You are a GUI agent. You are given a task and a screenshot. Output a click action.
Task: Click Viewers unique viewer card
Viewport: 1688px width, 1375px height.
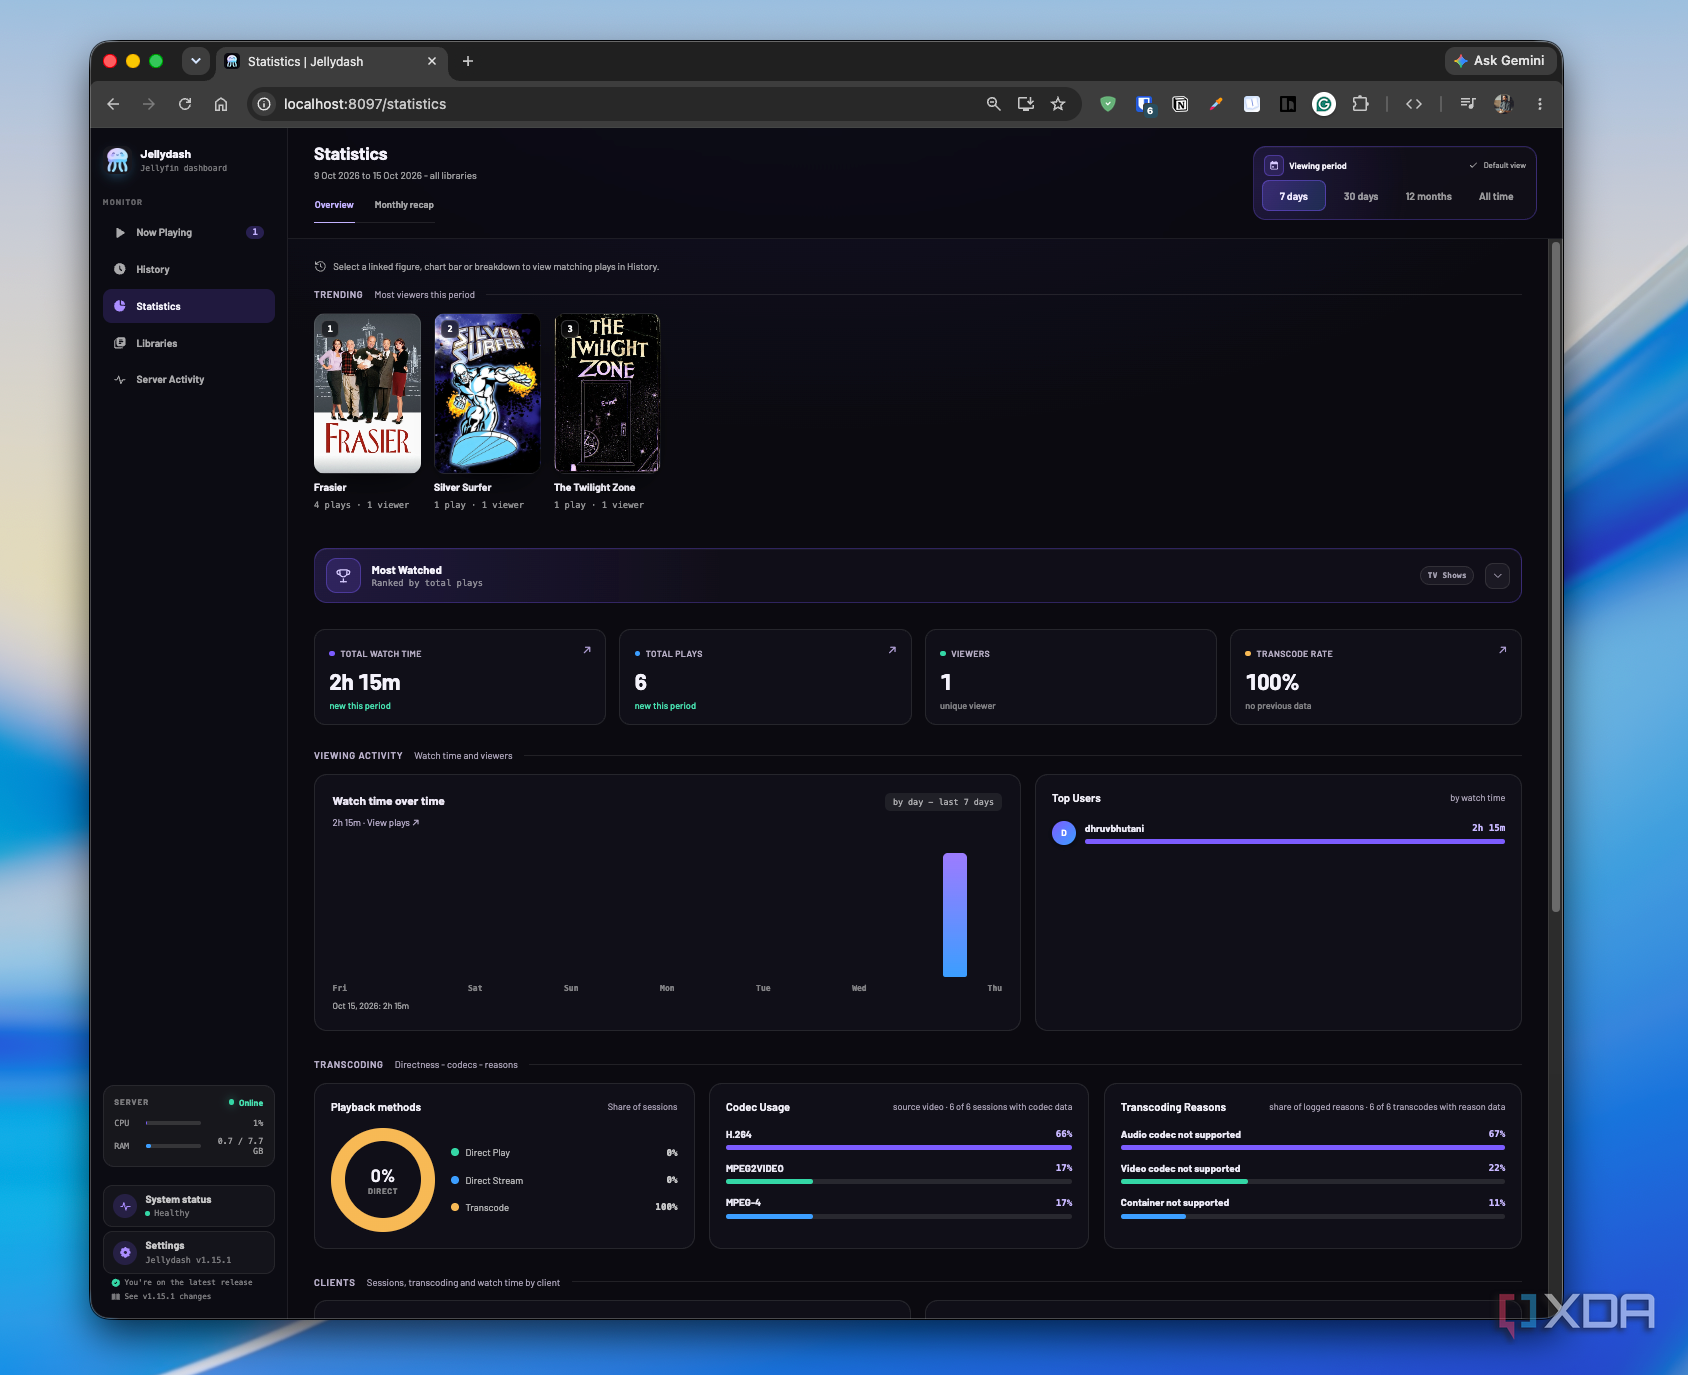click(1070, 677)
